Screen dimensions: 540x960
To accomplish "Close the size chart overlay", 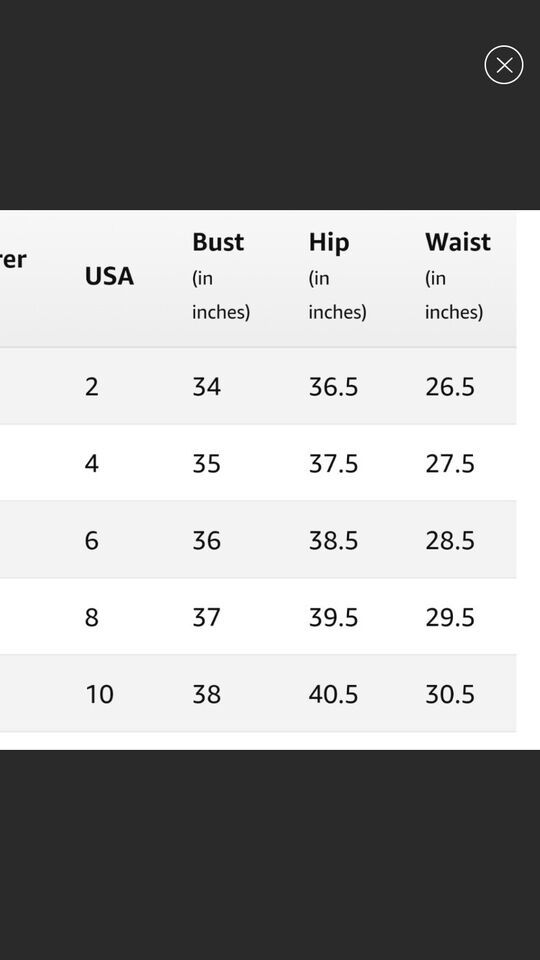I will [x=503, y=65].
